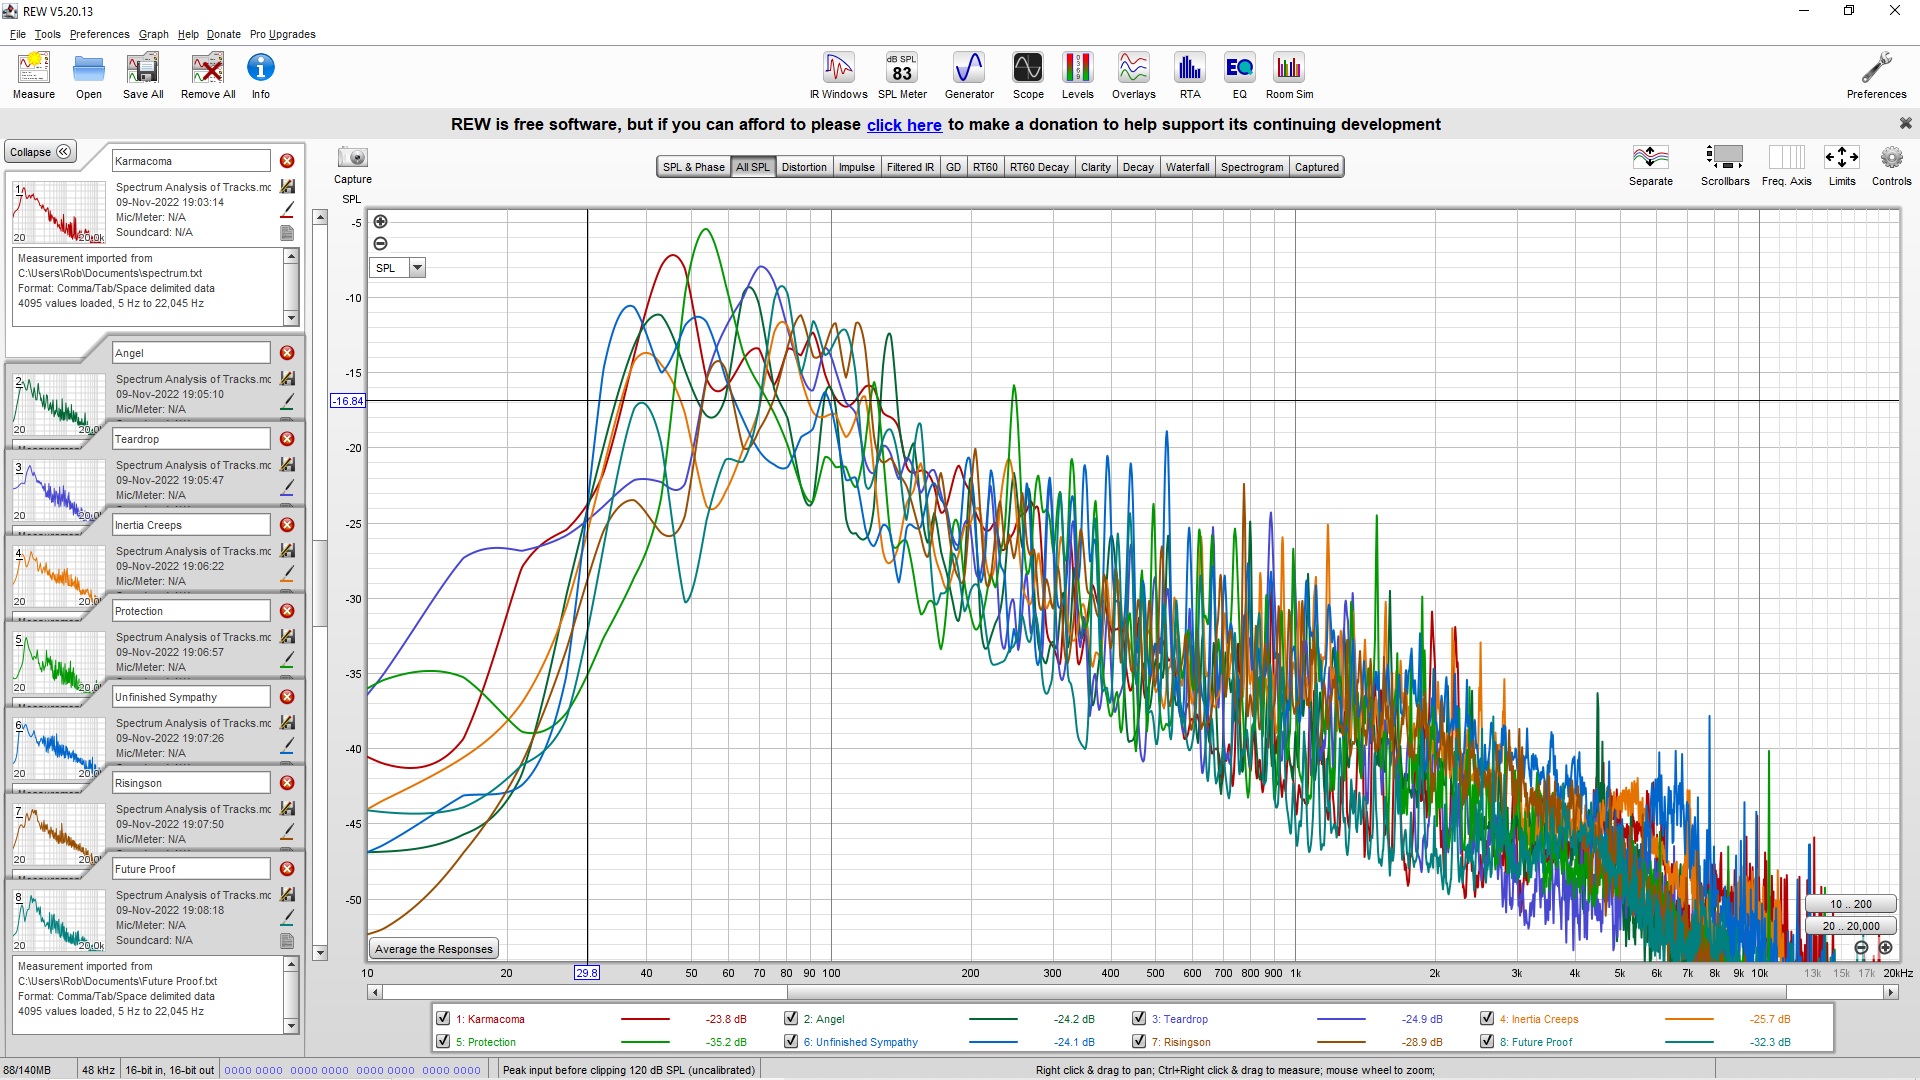Remove the Karmacoma measurement
1920x1080 pixels.
[x=287, y=161]
